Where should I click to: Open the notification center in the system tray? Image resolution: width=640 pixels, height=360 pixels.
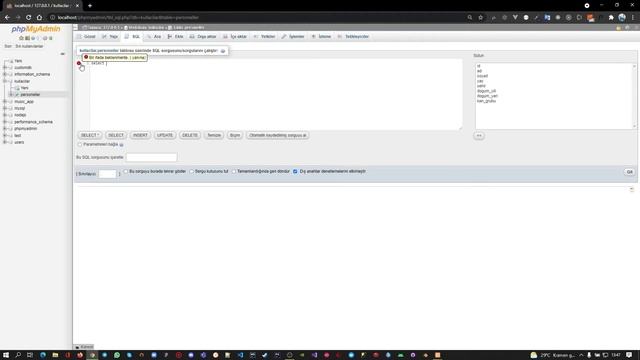[x=629, y=355]
